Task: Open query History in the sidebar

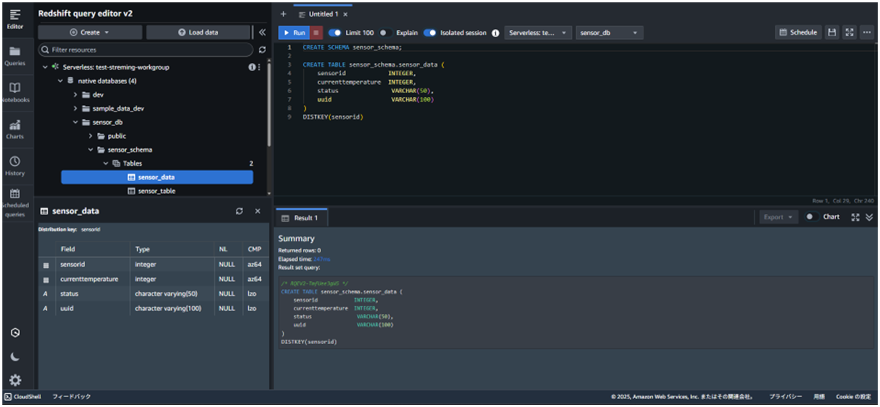Action: [15, 166]
